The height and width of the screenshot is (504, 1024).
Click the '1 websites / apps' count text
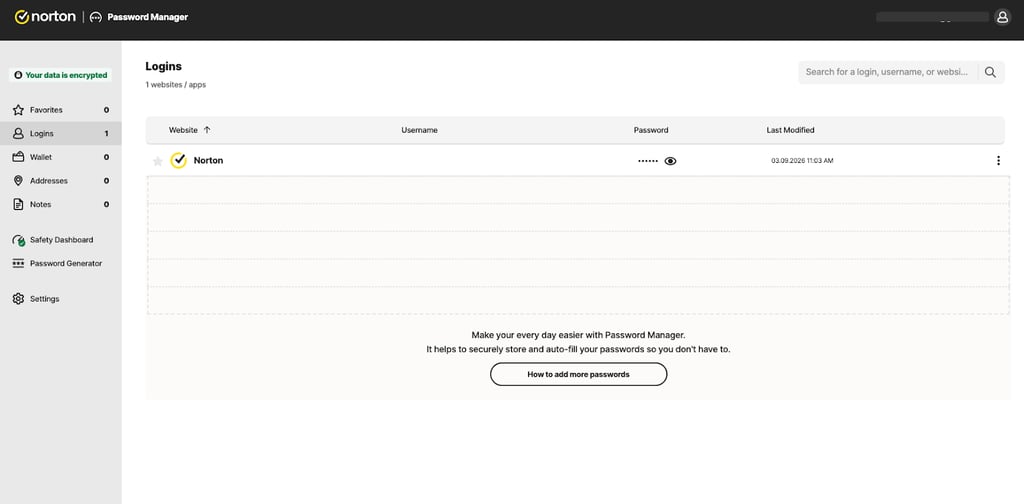pos(176,85)
